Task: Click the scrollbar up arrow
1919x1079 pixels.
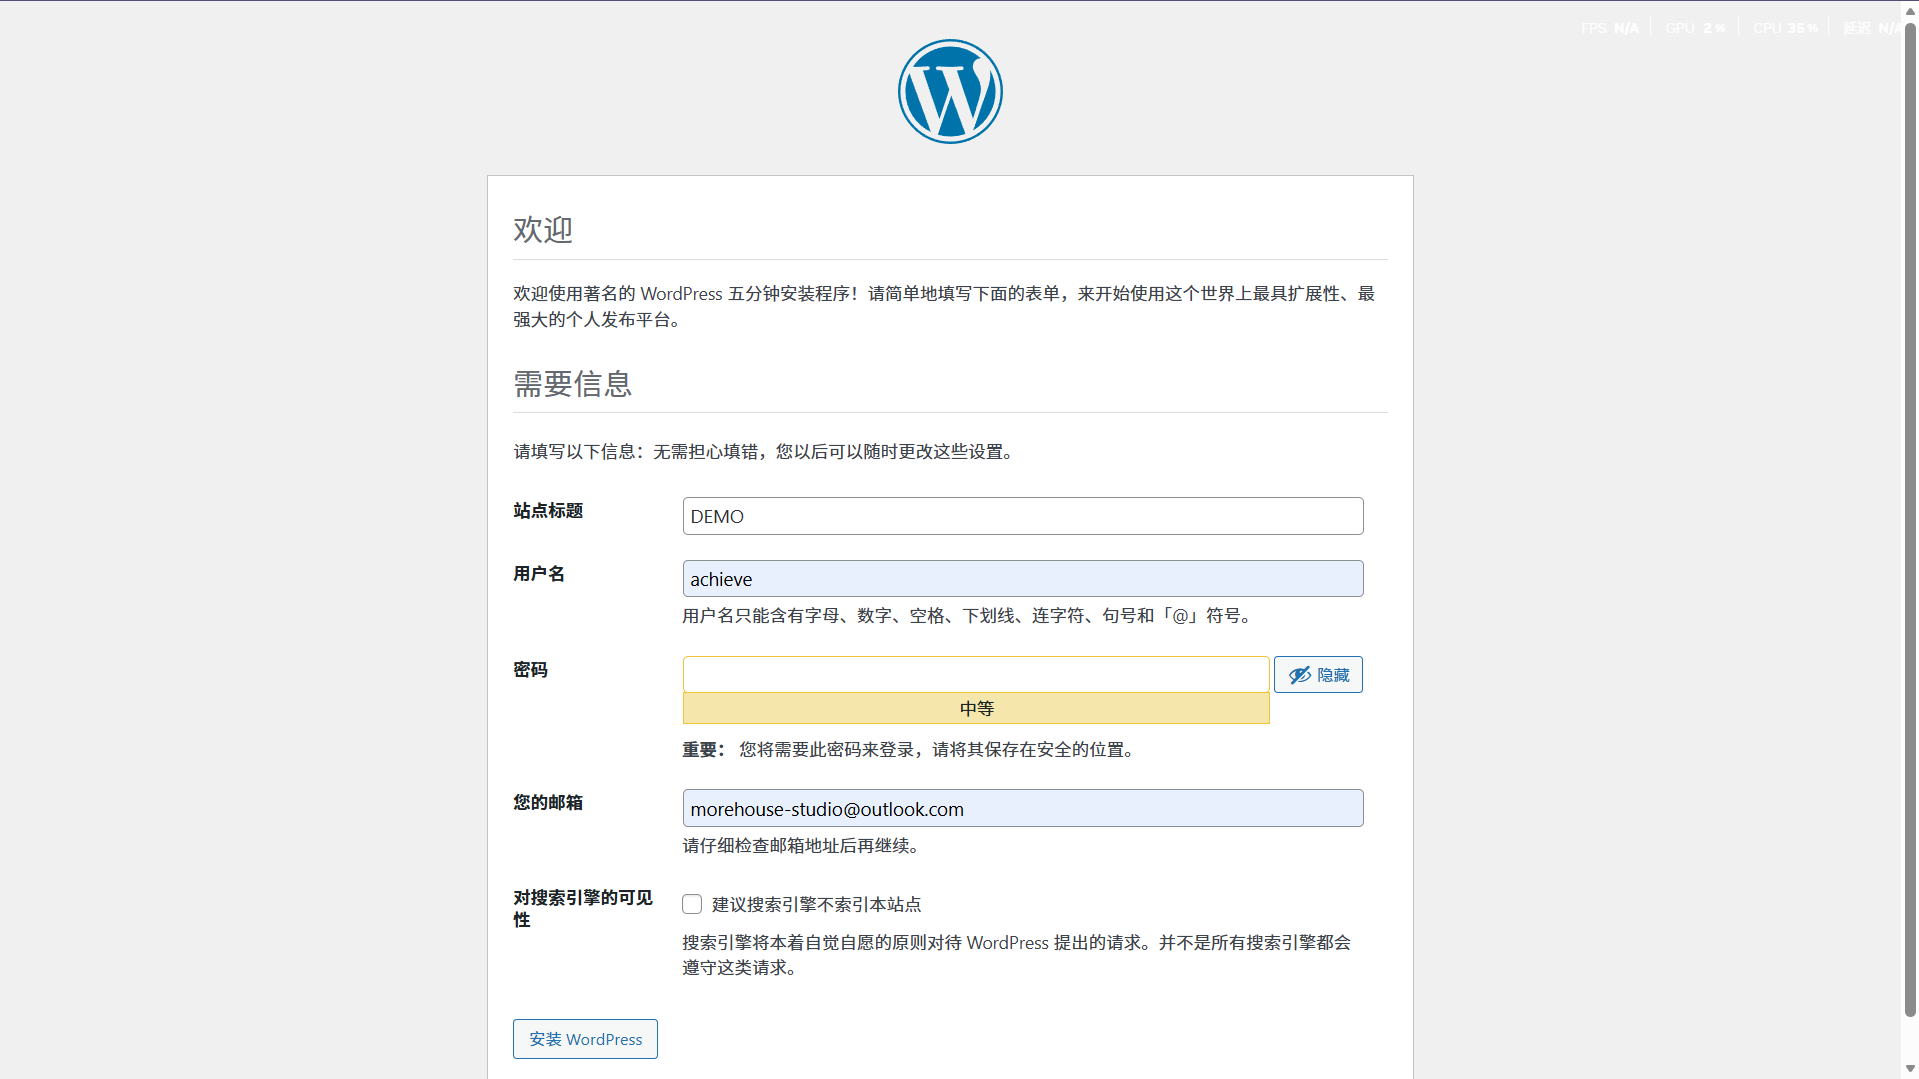Action: (1910, 9)
